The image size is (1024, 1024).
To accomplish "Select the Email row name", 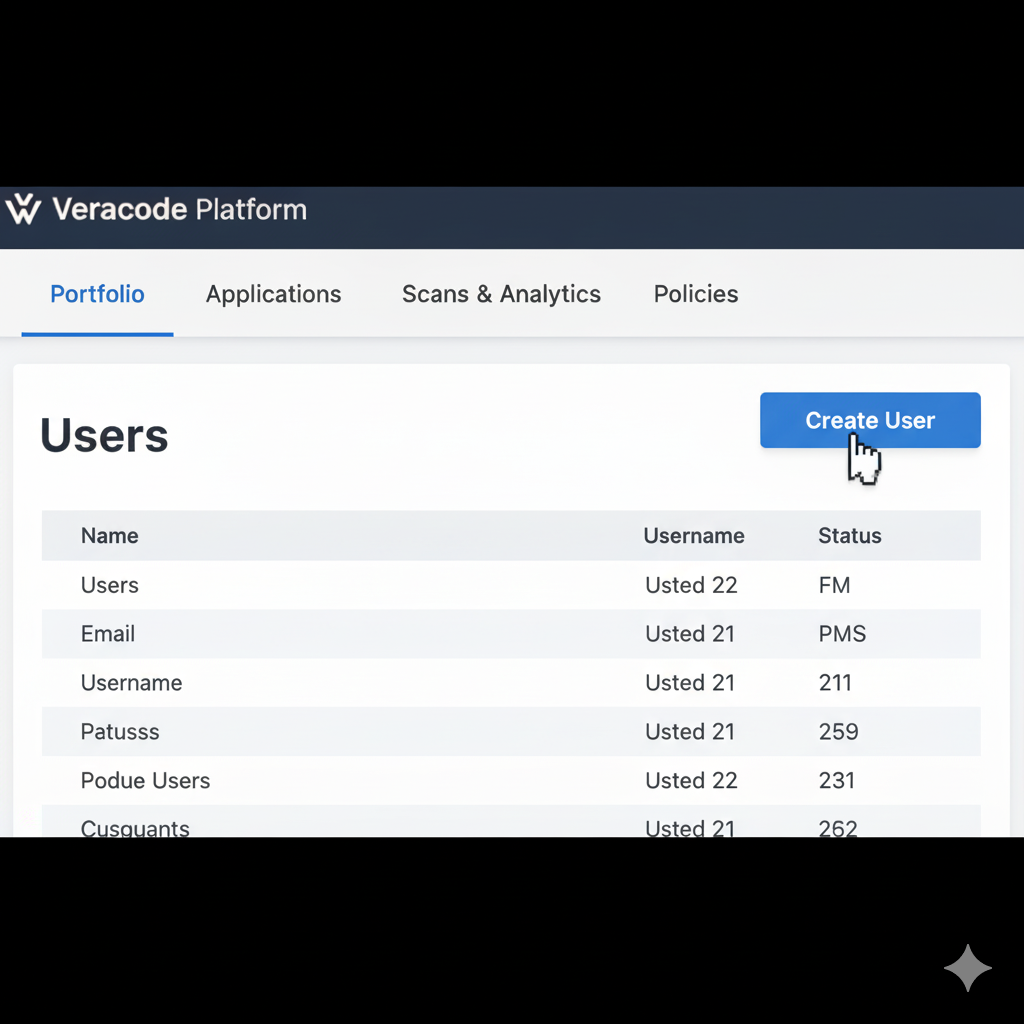I will [108, 634].
